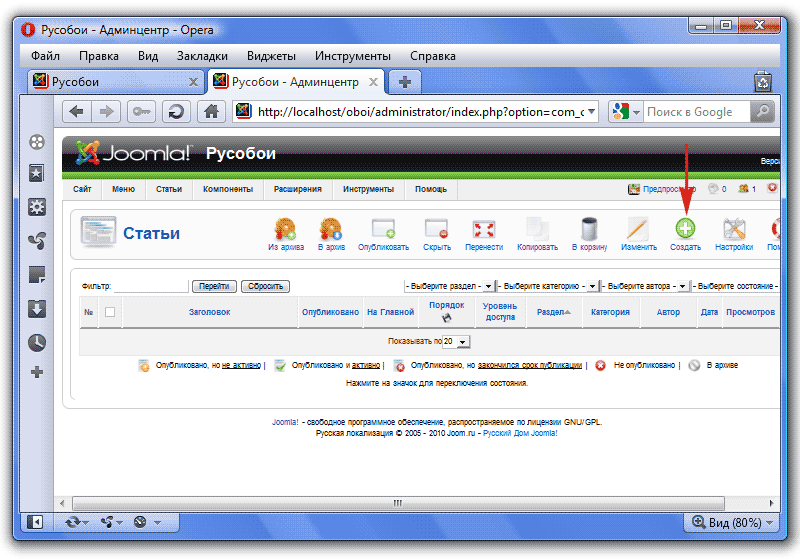
Task: Click the Перенести (Move) icon
Action: 484,229
